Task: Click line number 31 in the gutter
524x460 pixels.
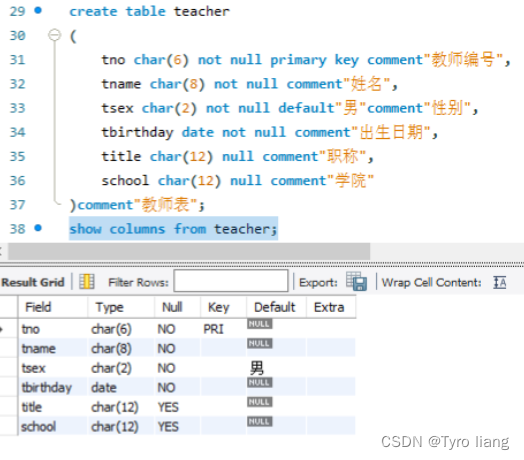Action: [x=17, y=60]
